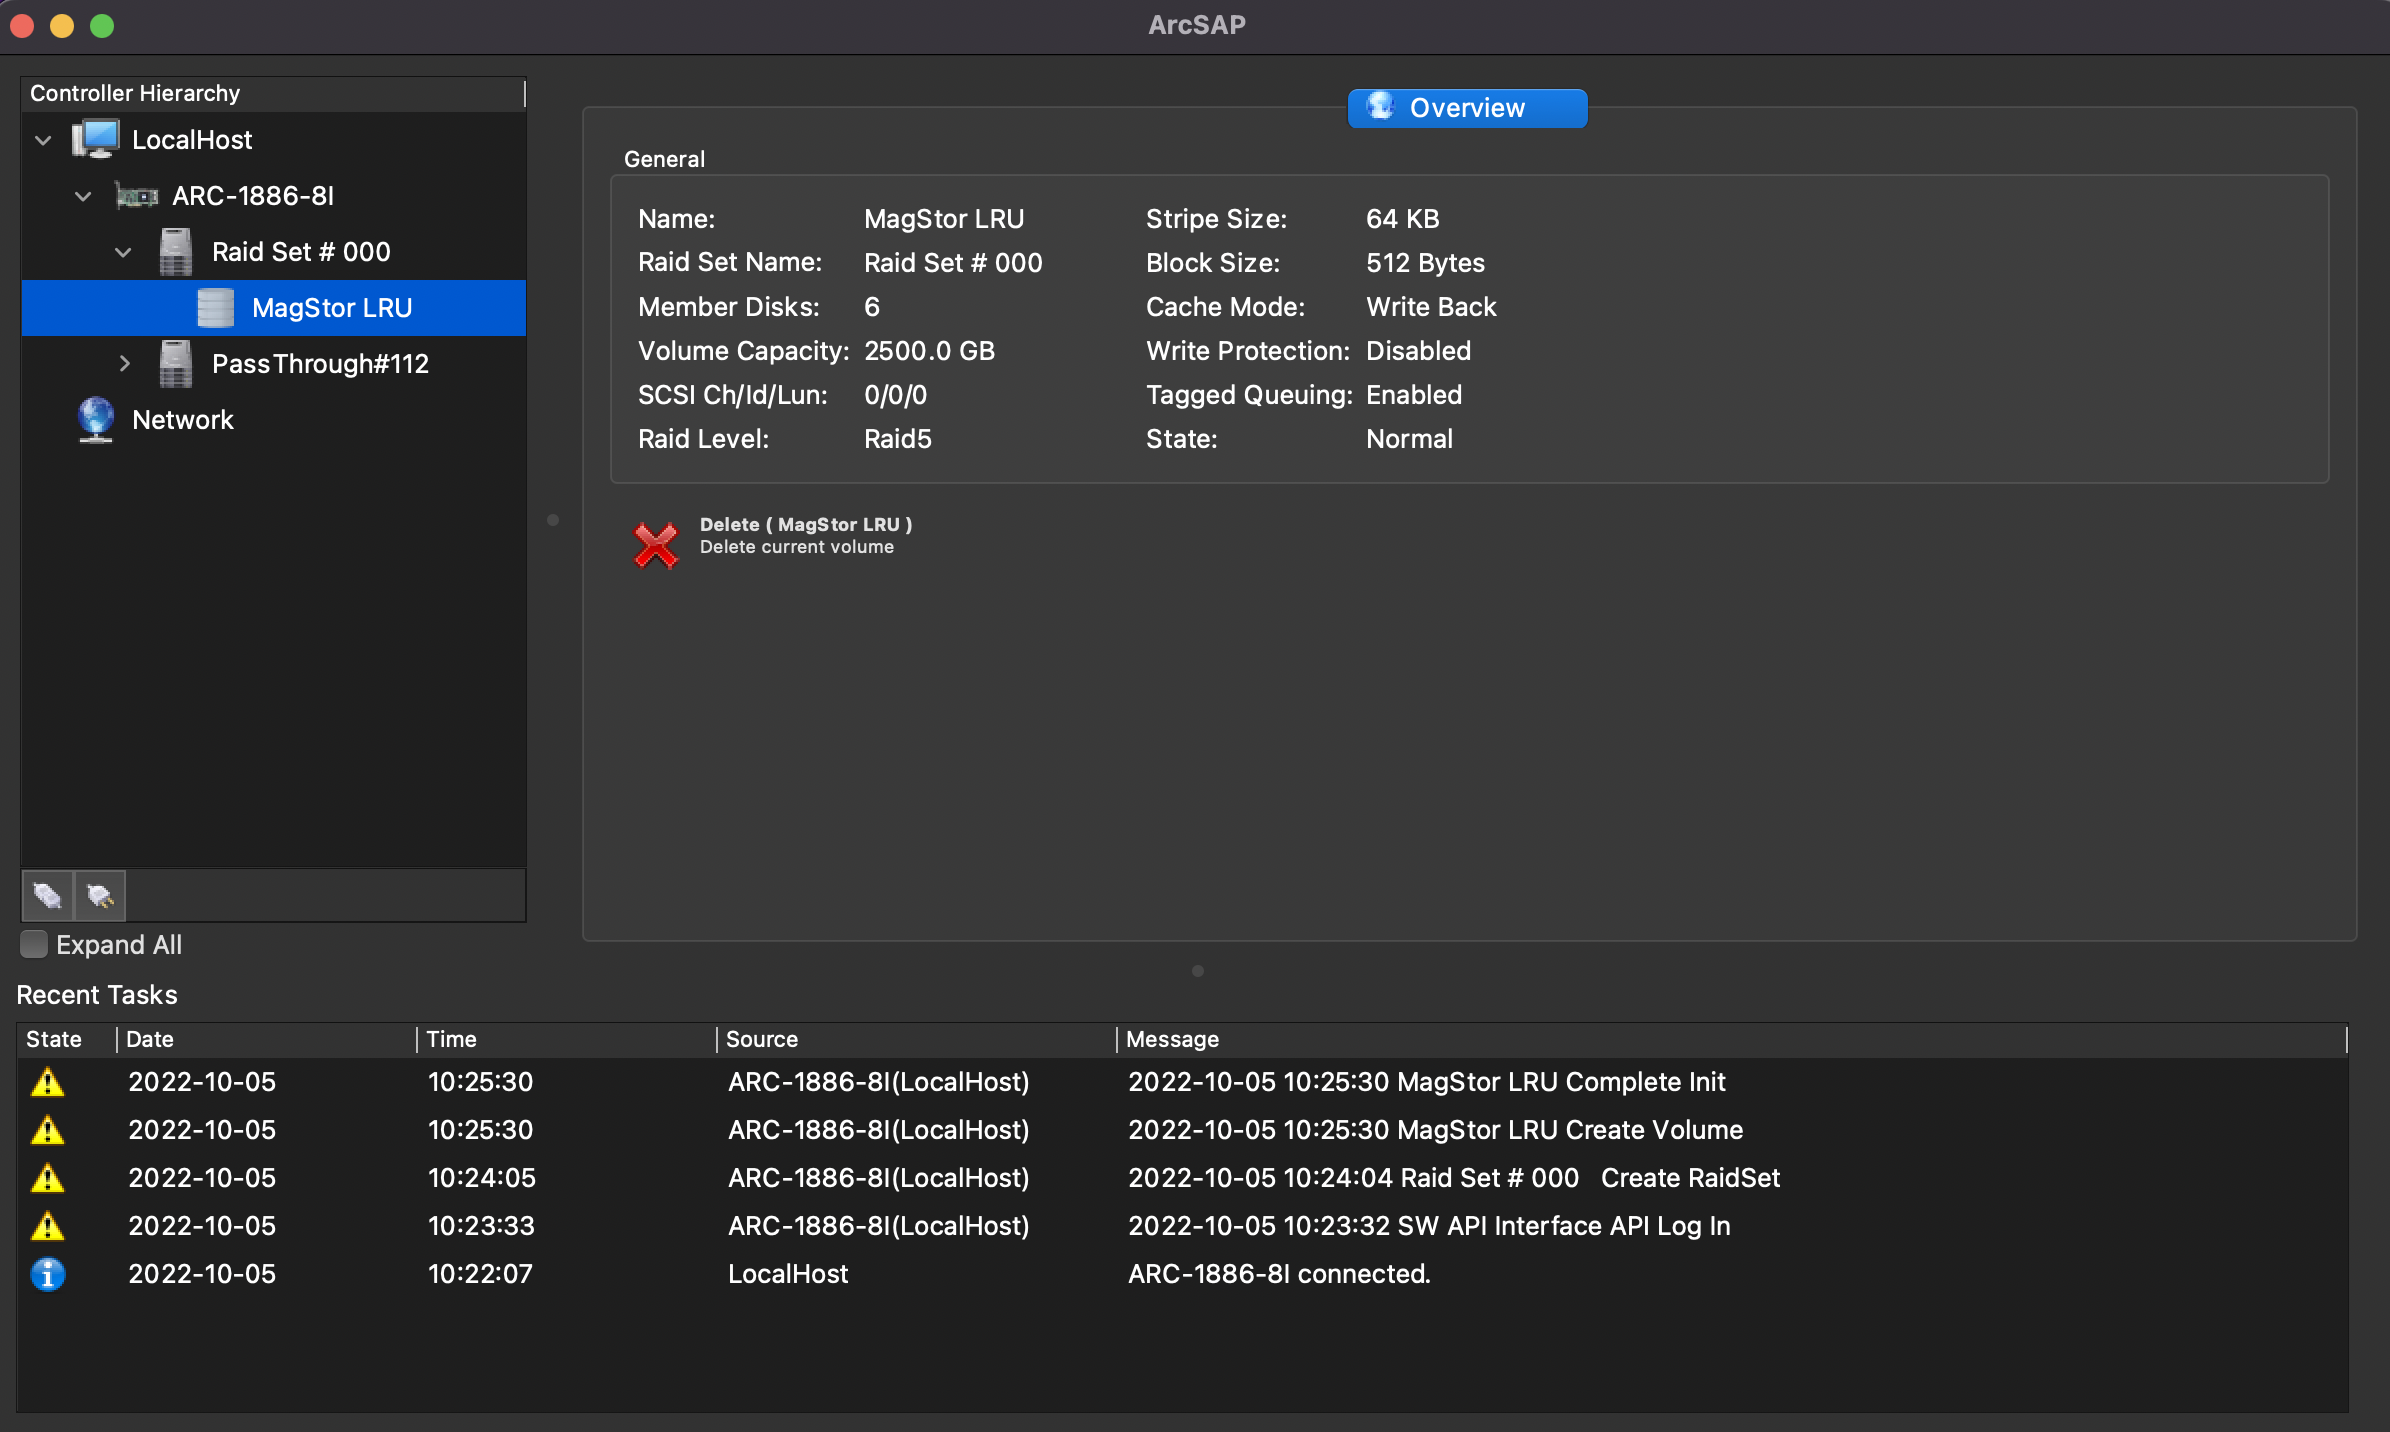The width and height of the screenshot is (2390, 1432).
Task: Expand the PassThrough#112 node
Action: pos(124,364)
